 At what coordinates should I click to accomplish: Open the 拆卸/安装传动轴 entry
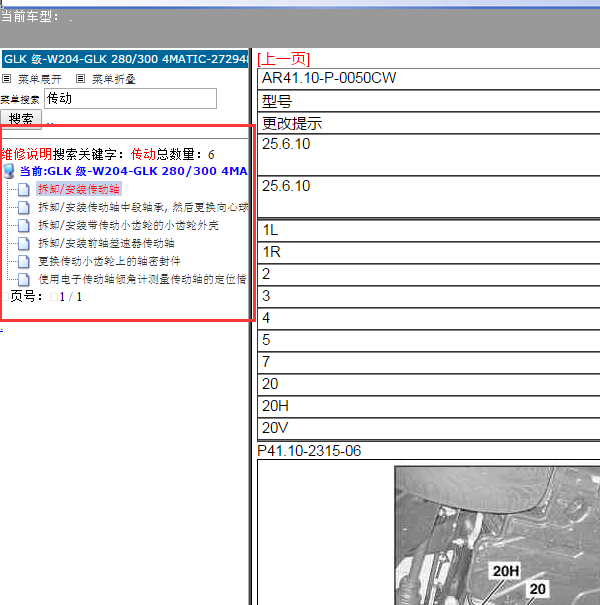79,189
